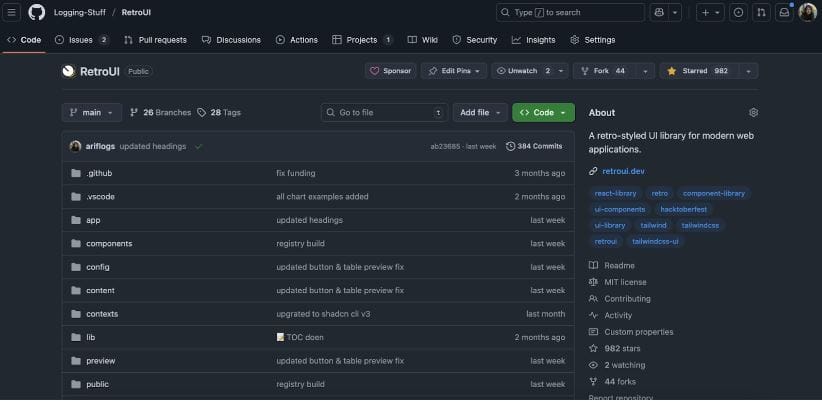
Task: Click the 982 stars star icon
Action: click(x=593, y=349)
